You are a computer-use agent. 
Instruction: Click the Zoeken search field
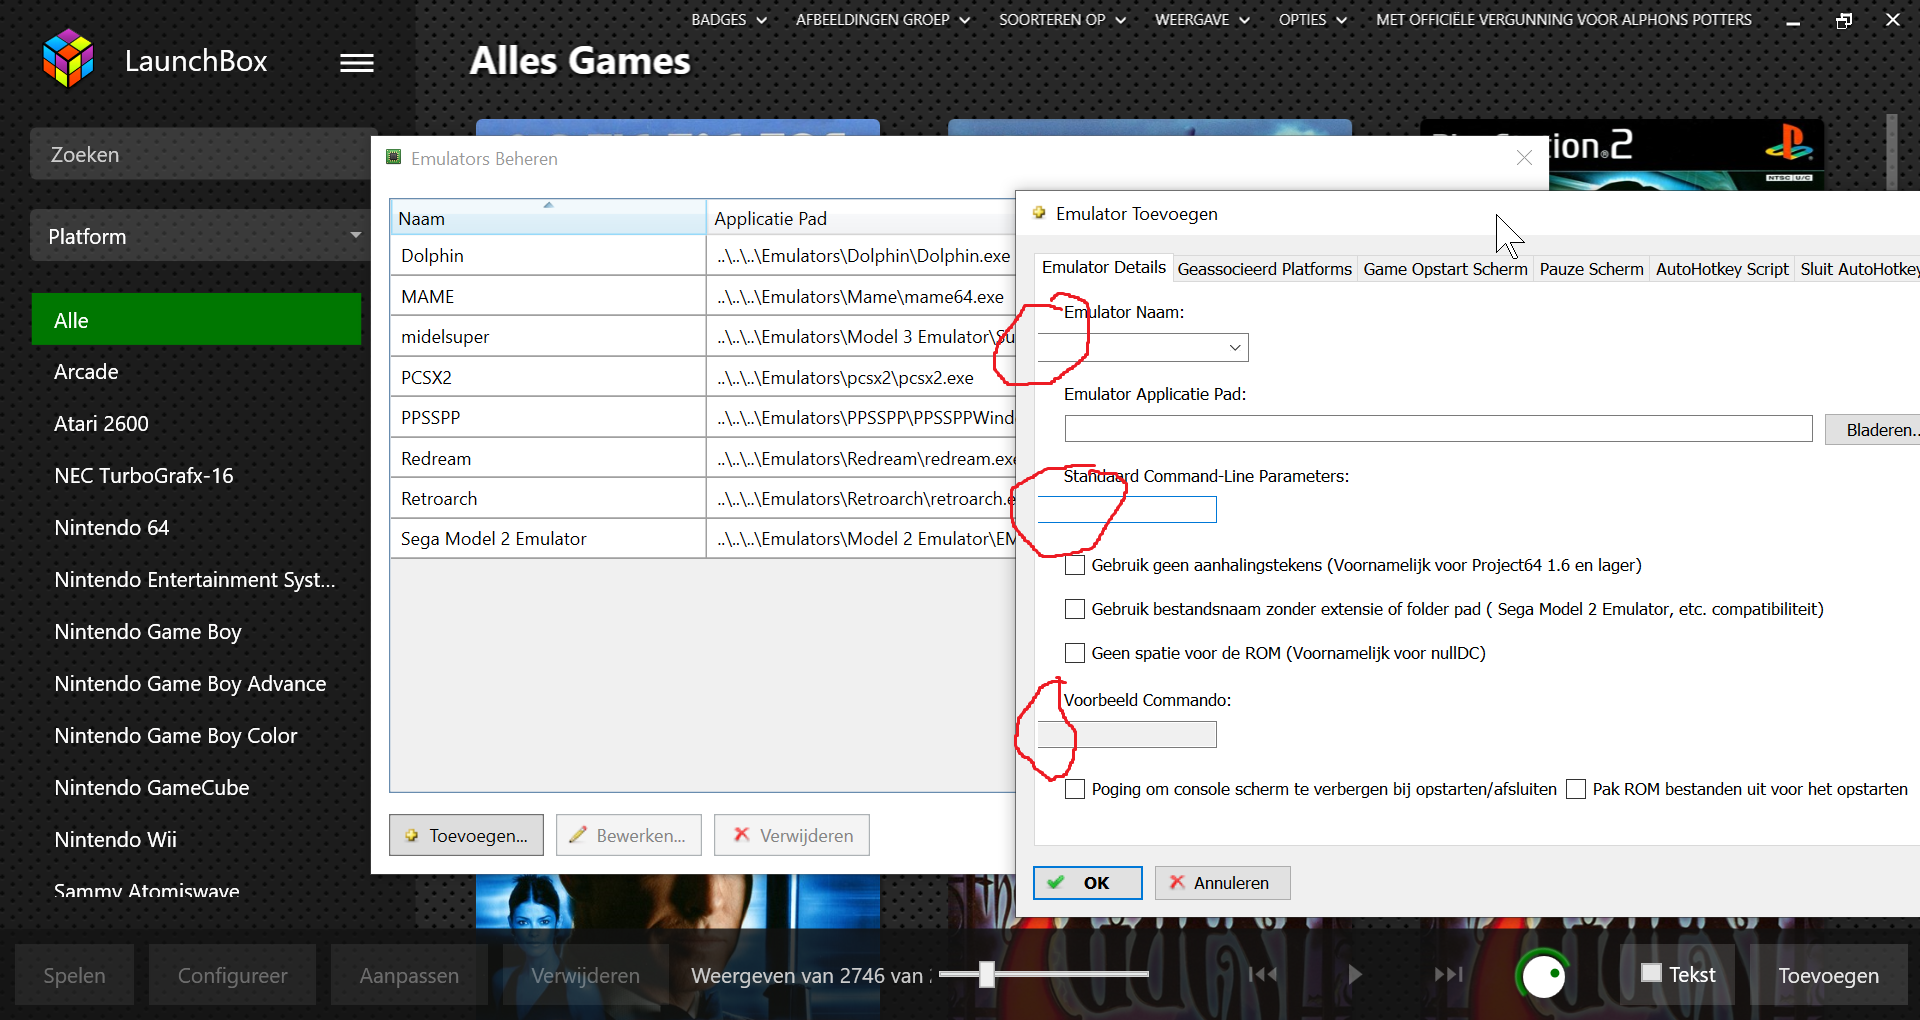pos(200,154)
